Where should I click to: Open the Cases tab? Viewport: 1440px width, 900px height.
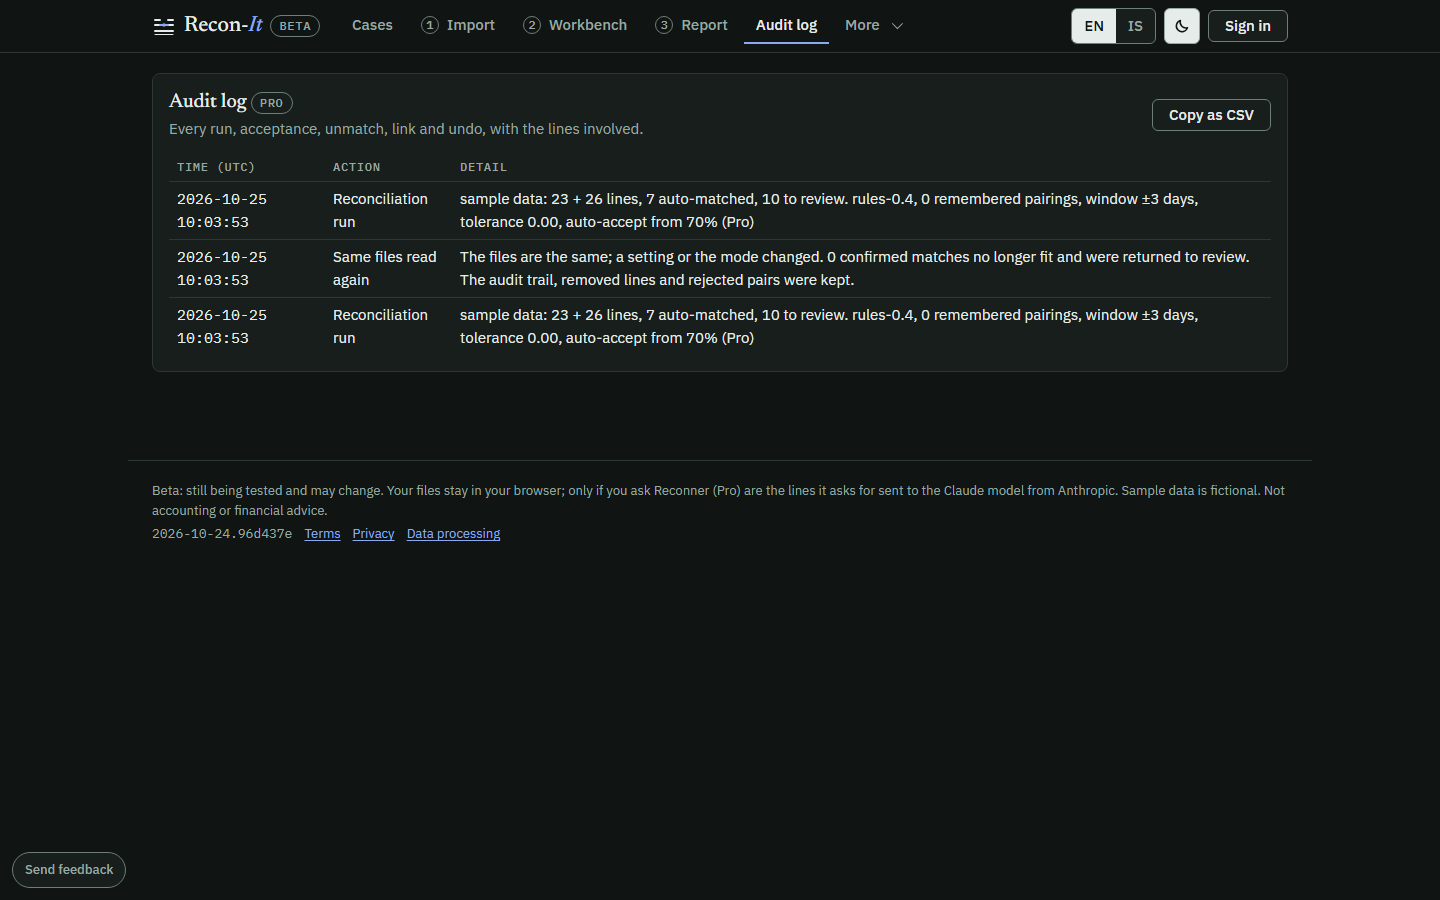pyautogui.click(x=372, y=25)
